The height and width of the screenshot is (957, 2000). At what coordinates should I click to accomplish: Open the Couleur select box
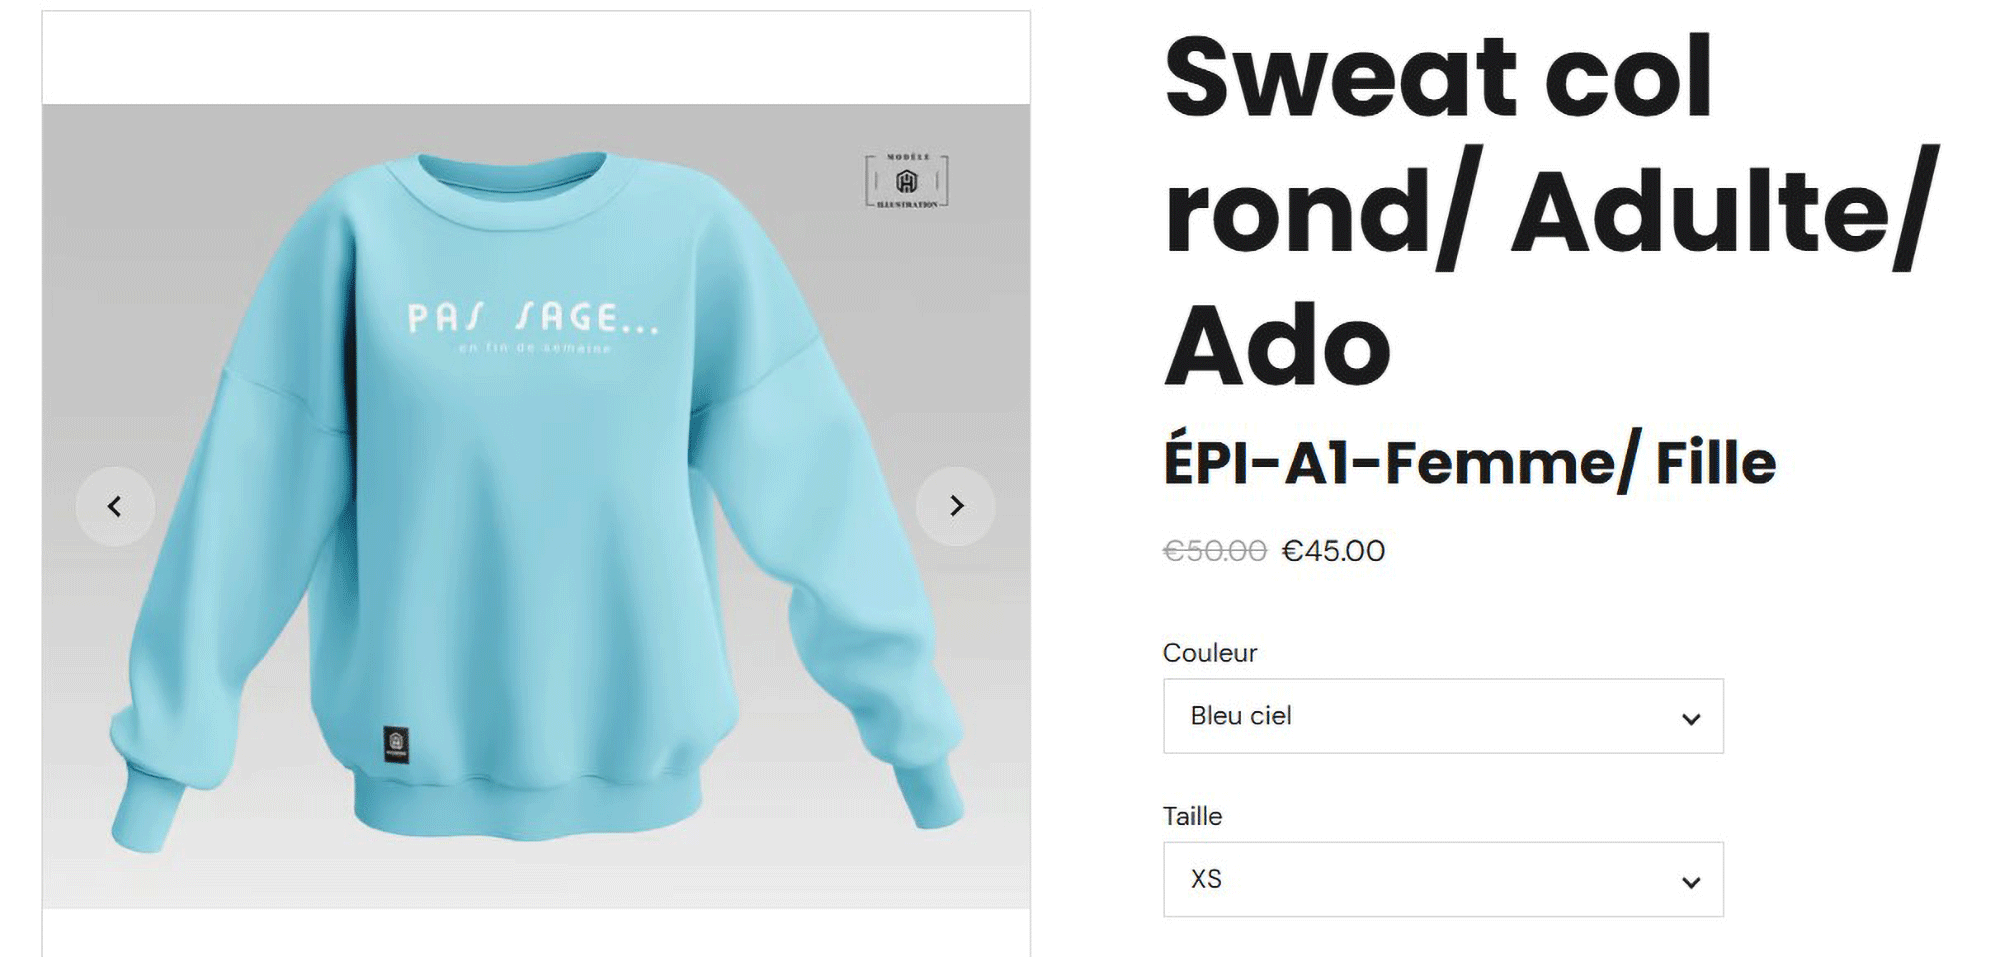tap(1443, 716)
